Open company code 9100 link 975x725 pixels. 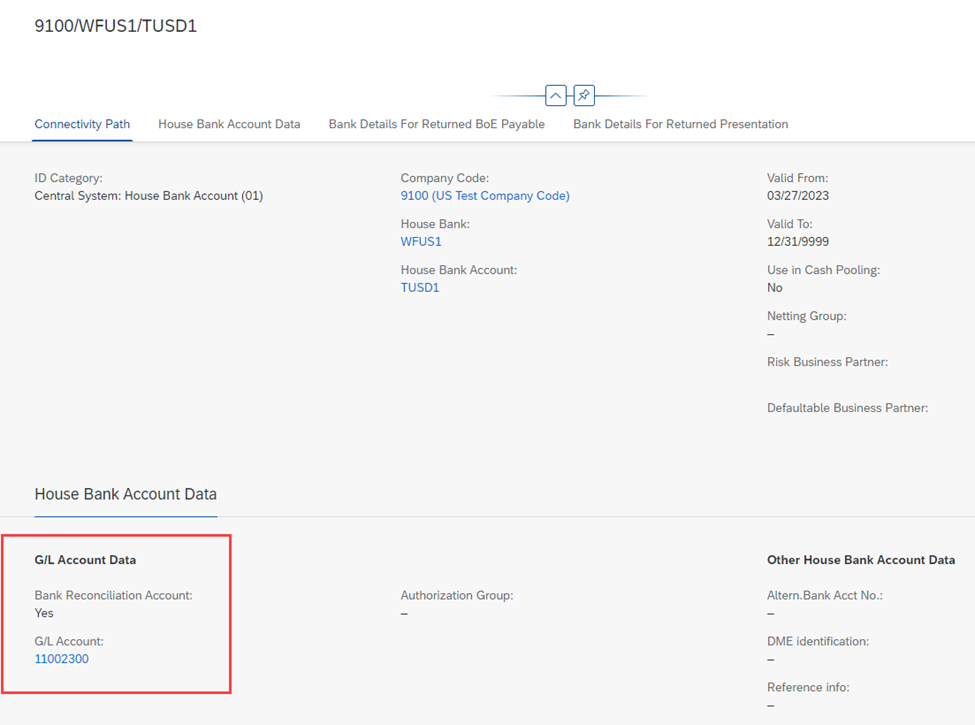pos(485,196)
